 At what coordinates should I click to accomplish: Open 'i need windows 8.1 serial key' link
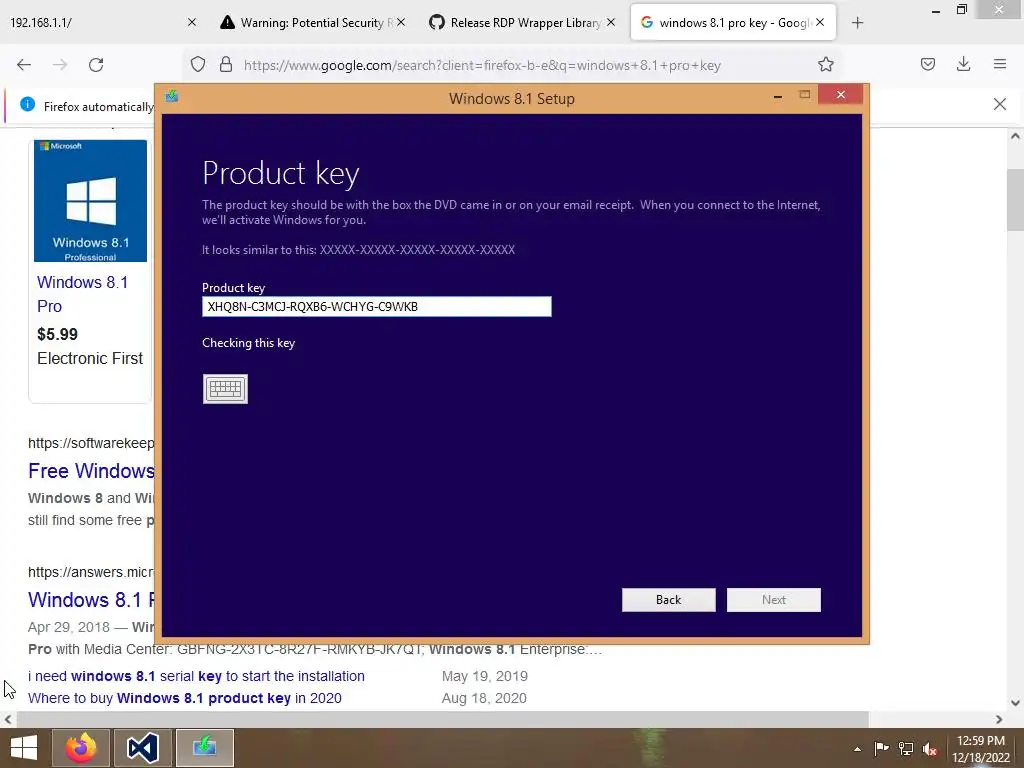click(196, 676)
